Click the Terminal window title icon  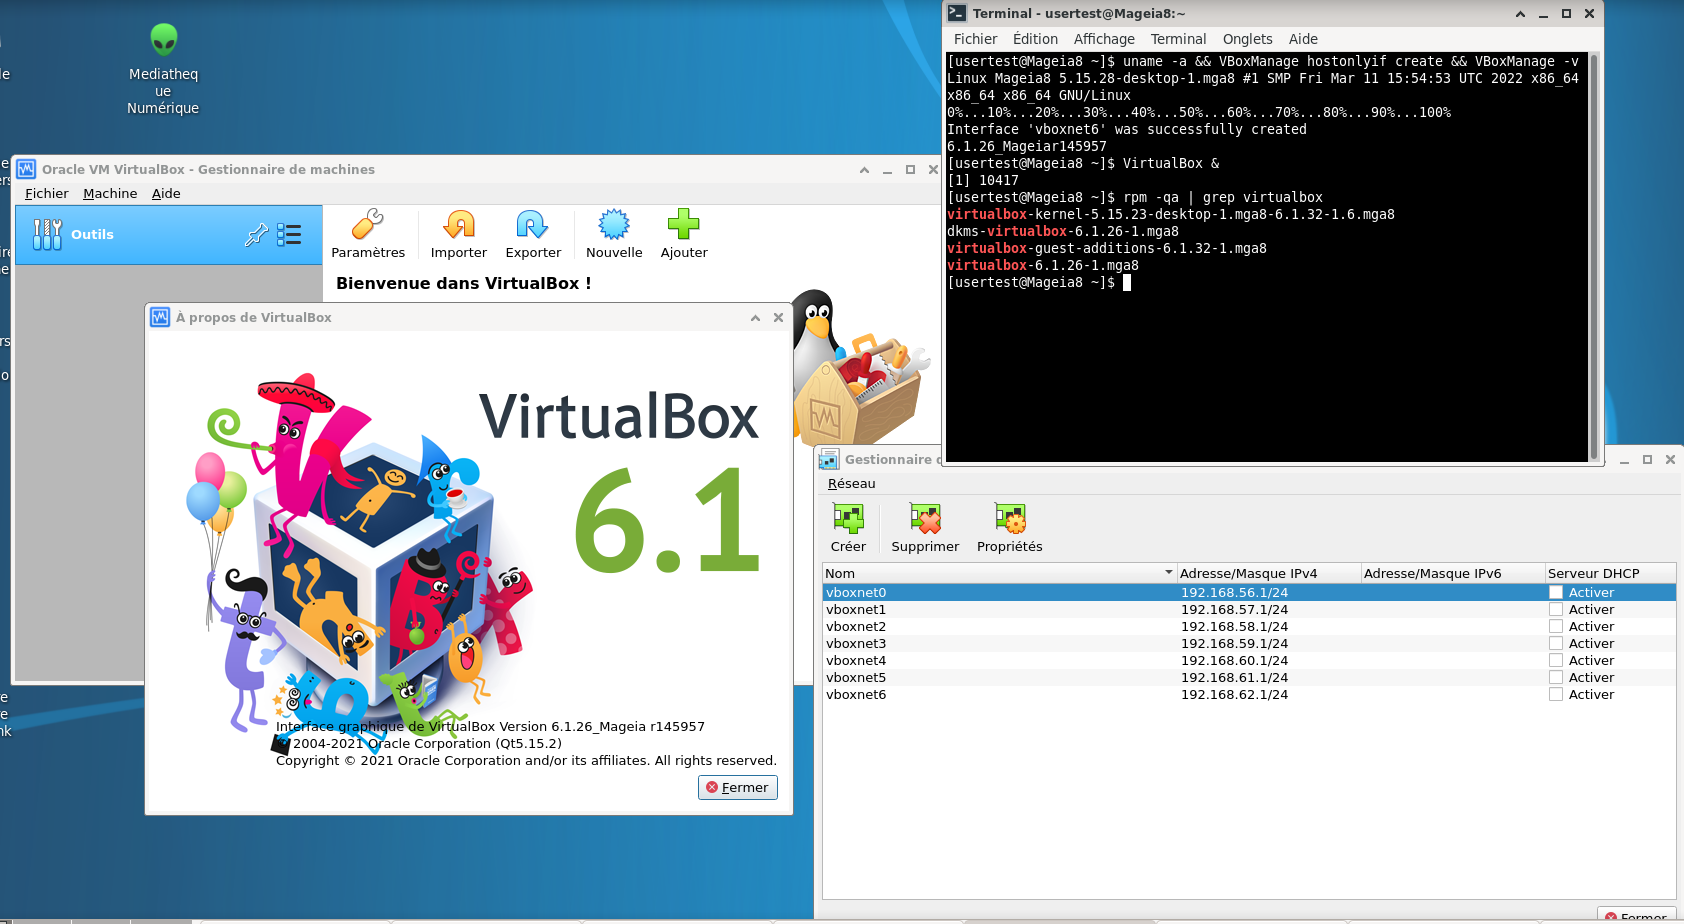tap(957, 13)
